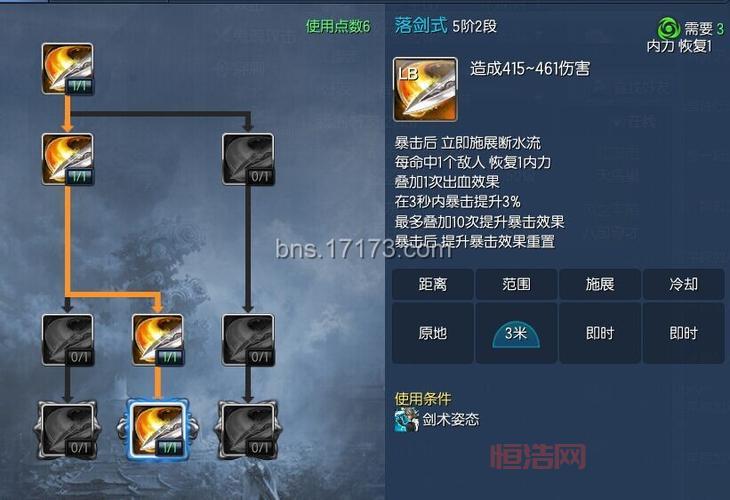Viewport: 730px width, 500px height.
Task: Select the bottom-left ornate locked skill node
Action: click(x=68, y=430)
